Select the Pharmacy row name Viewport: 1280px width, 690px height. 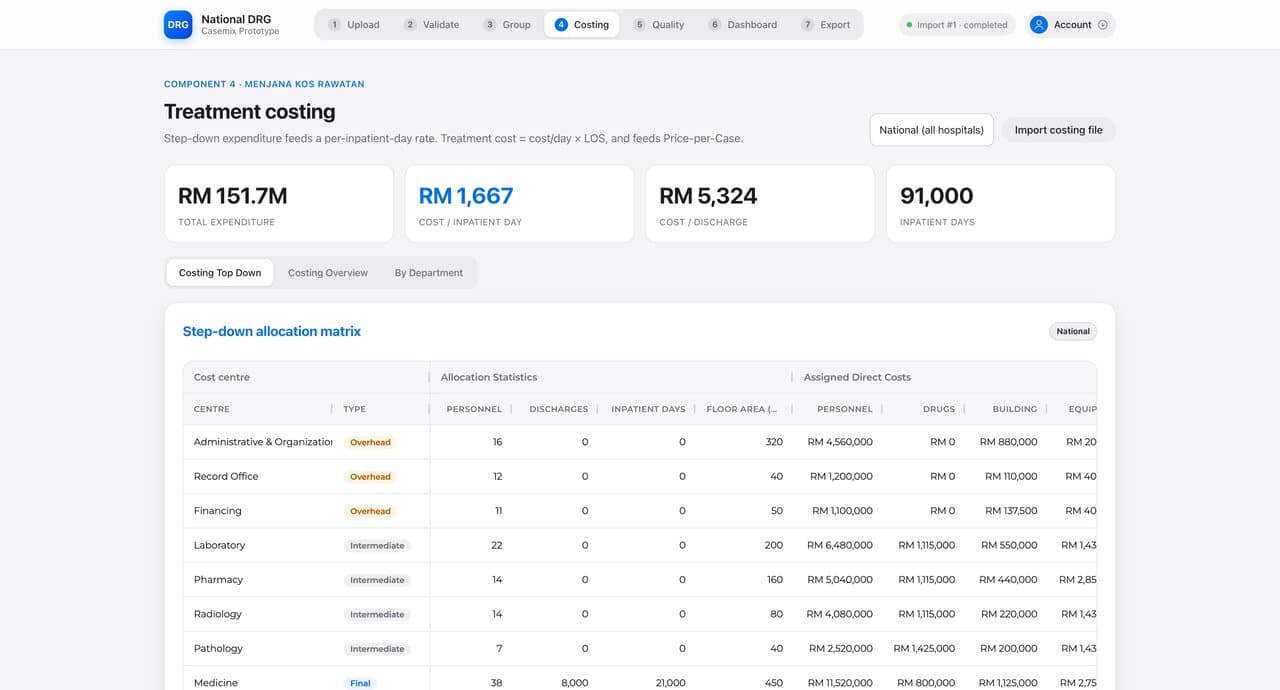click(x=219, y=580)
